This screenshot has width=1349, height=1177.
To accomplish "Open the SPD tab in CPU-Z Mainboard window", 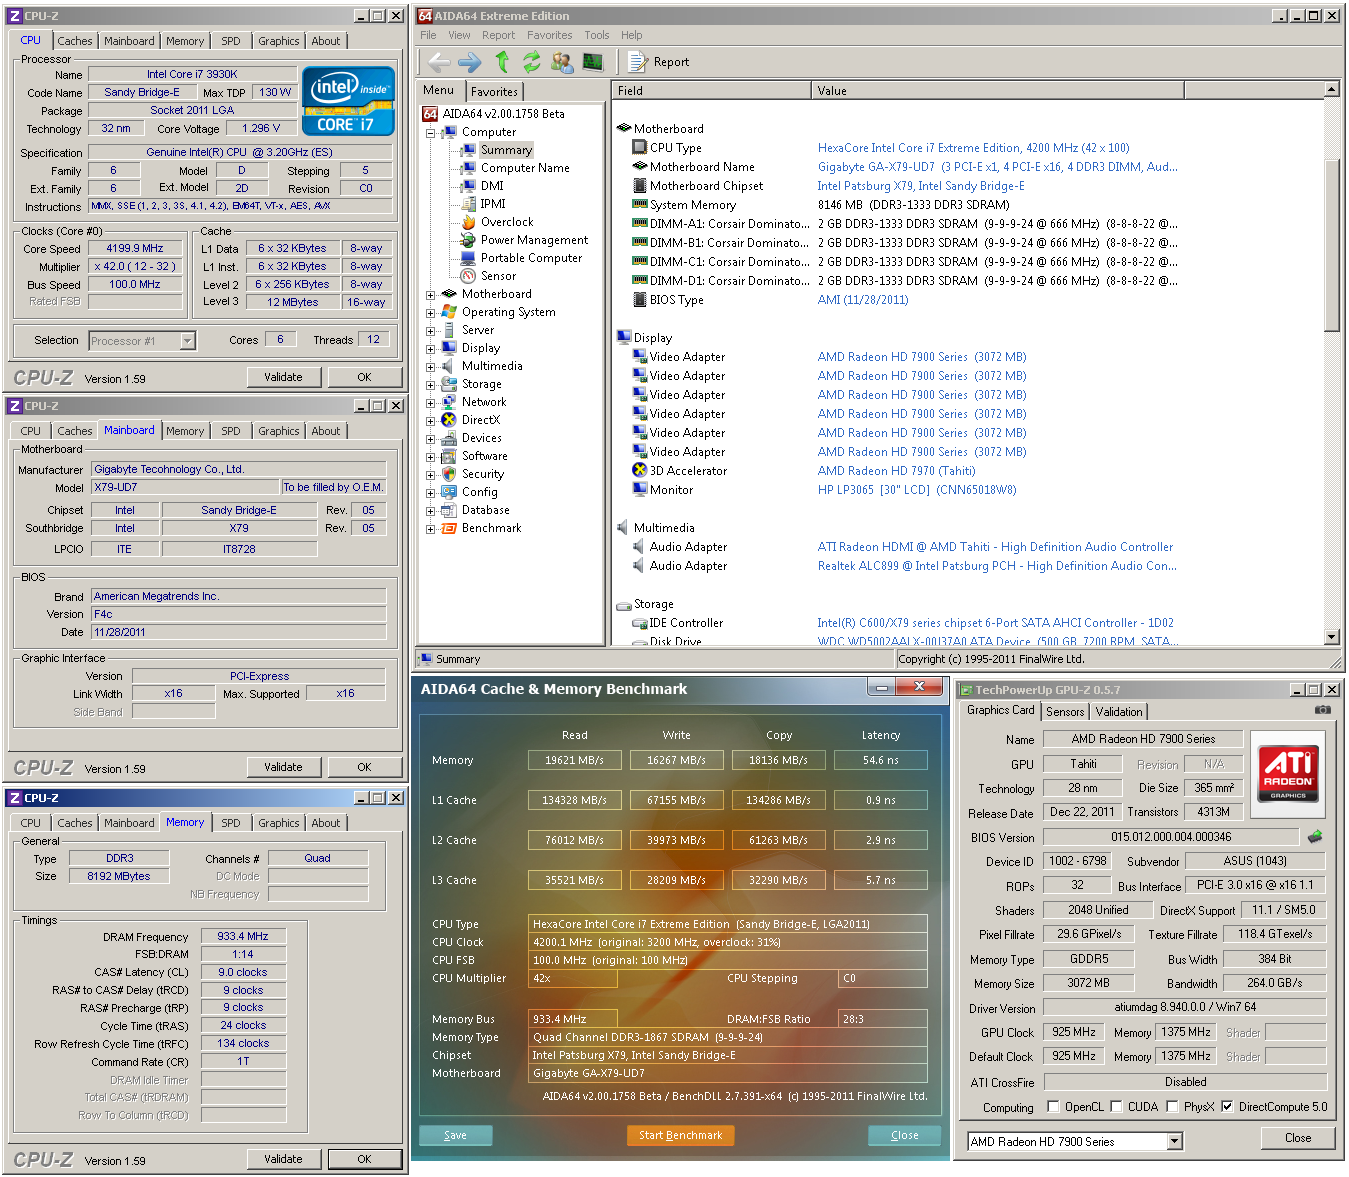I will pyautogui.click(x=231, y=431).
